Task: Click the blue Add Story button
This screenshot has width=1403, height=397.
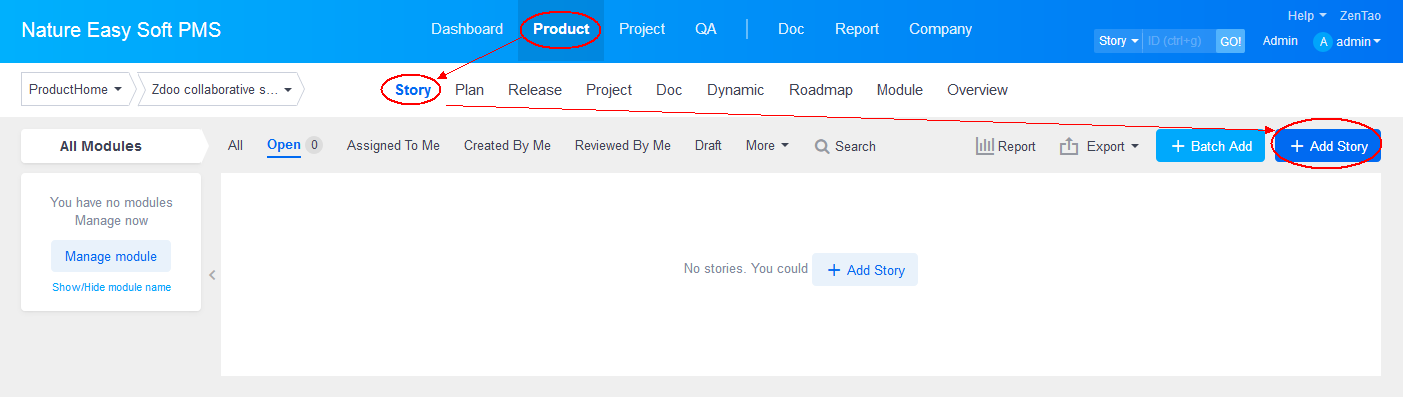Action: click(x=1328, y=146)
